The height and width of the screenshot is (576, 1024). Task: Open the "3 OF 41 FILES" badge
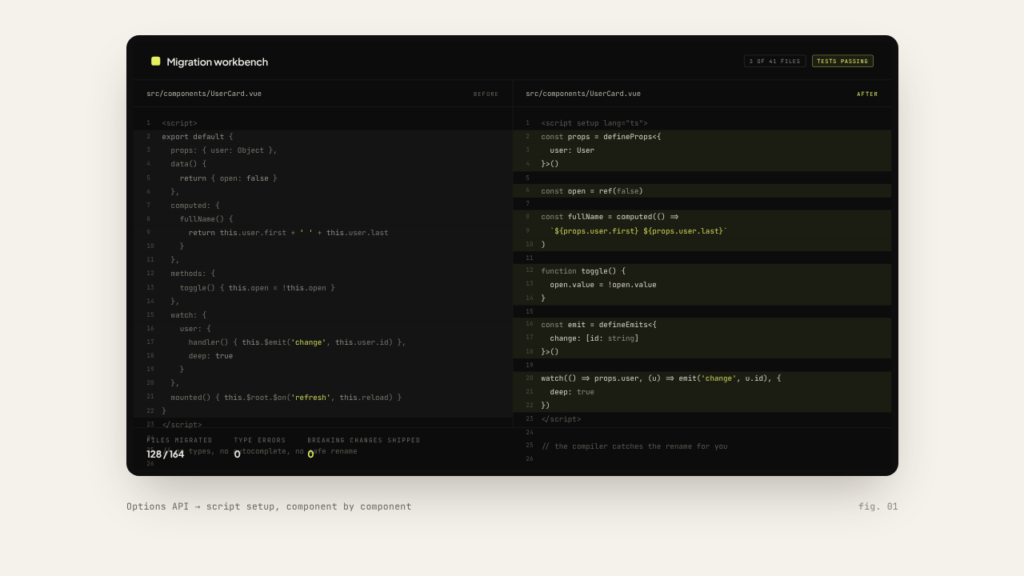click(x=775, y=61)
